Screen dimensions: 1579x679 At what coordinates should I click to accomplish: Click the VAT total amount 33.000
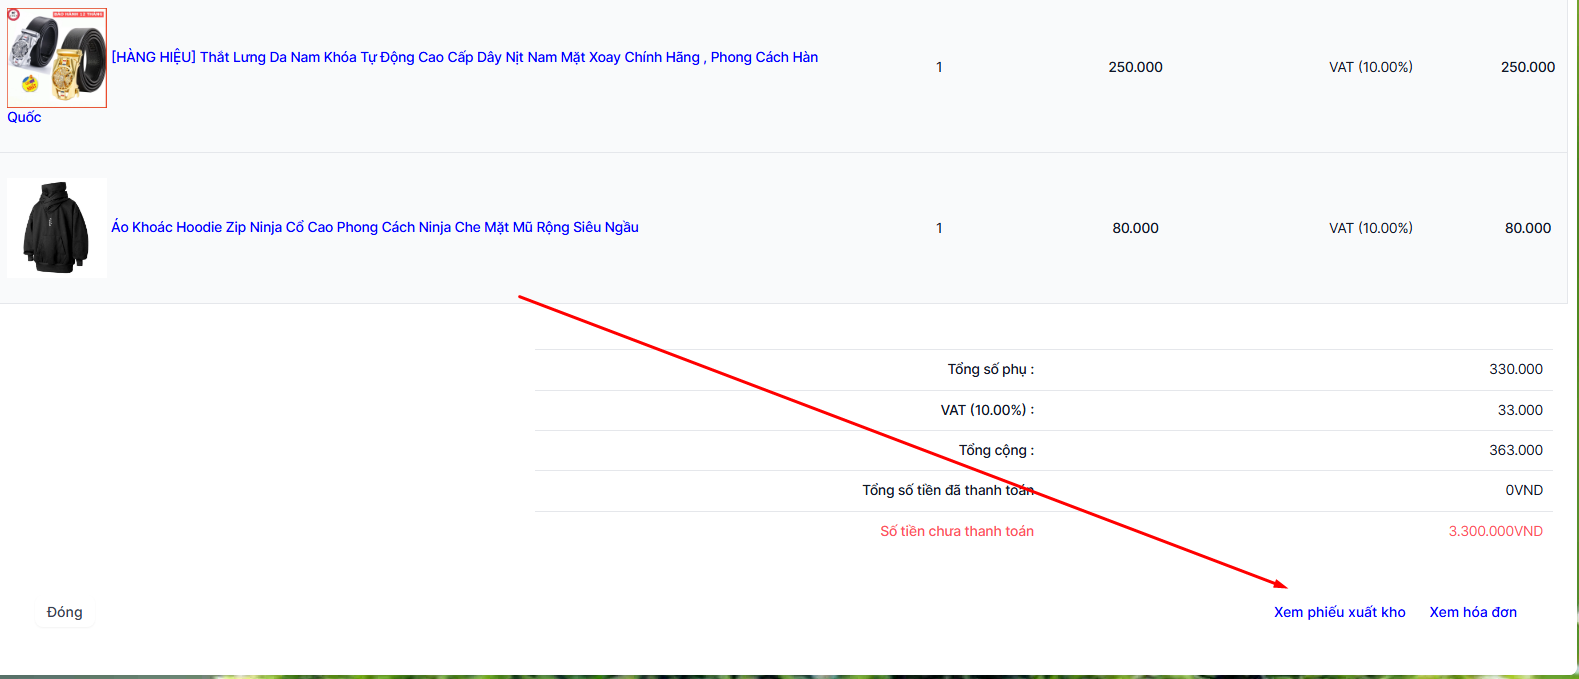tap(1519, 410)
